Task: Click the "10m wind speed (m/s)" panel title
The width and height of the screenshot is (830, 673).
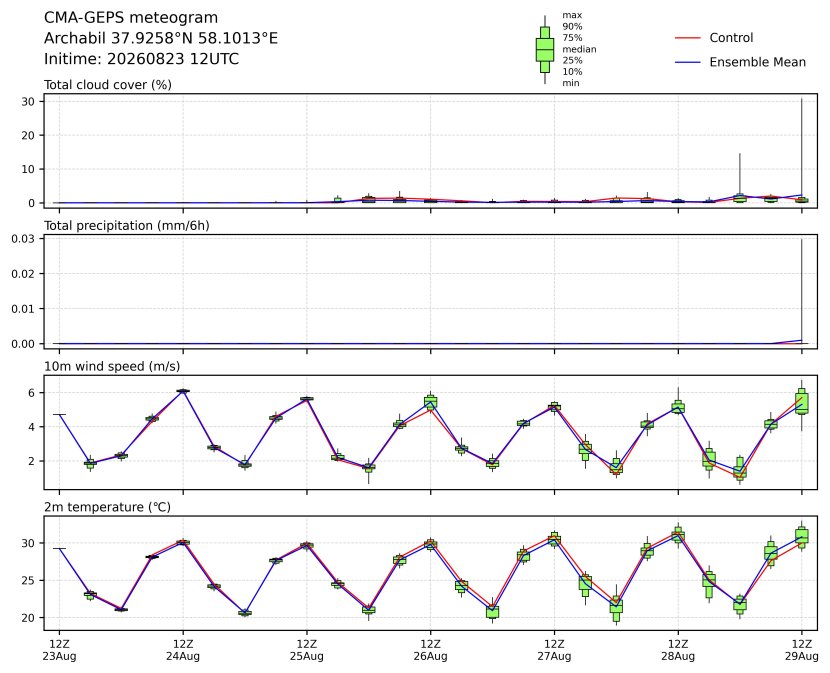Action: tap(112, 366)
